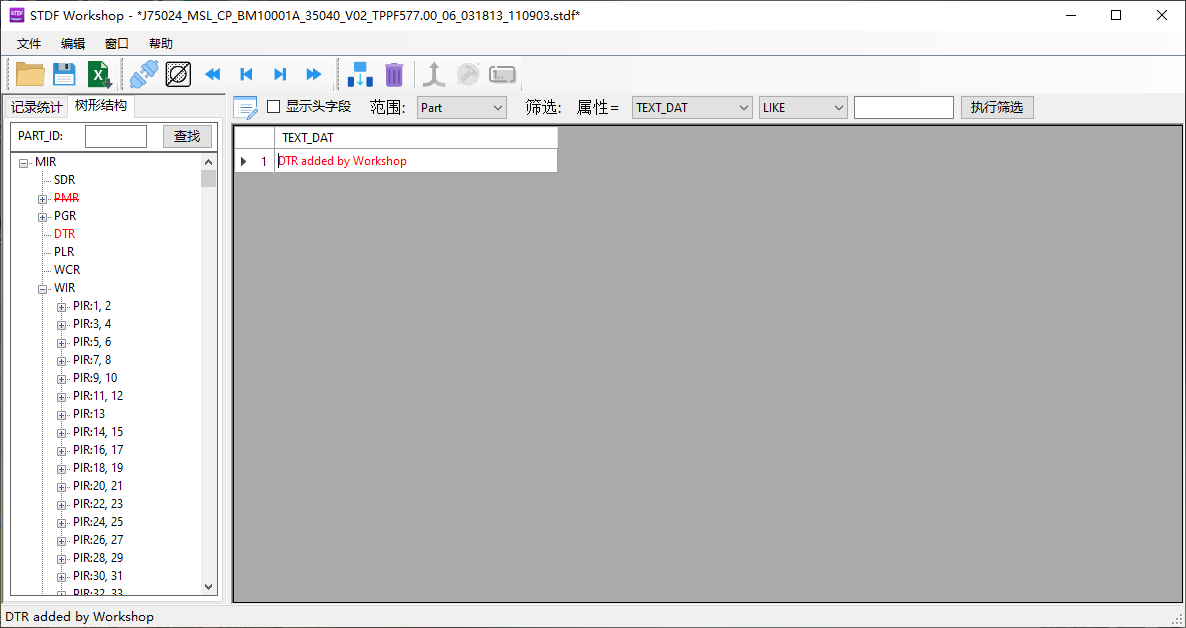Image resolution: width=1186 pixels, height=628 pixels.
Task: Export to Excel using the green icon
Action: (x=98, y=74)
